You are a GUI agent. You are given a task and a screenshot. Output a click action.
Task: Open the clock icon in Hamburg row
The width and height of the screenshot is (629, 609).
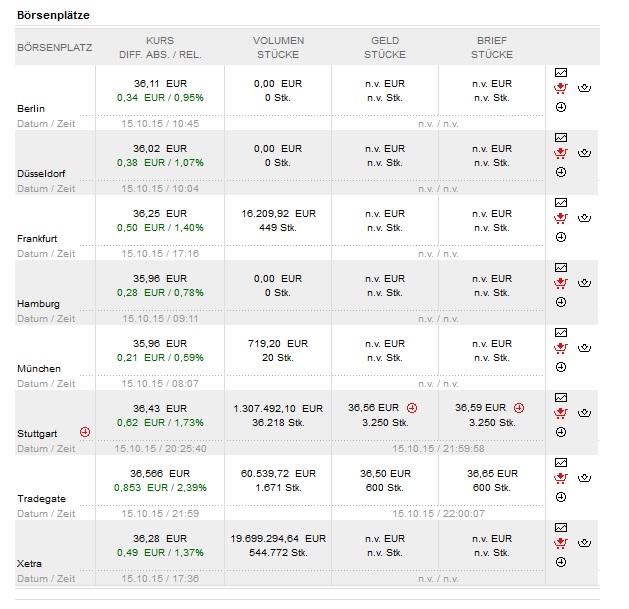pyautogui.click(x=560, y=302)
